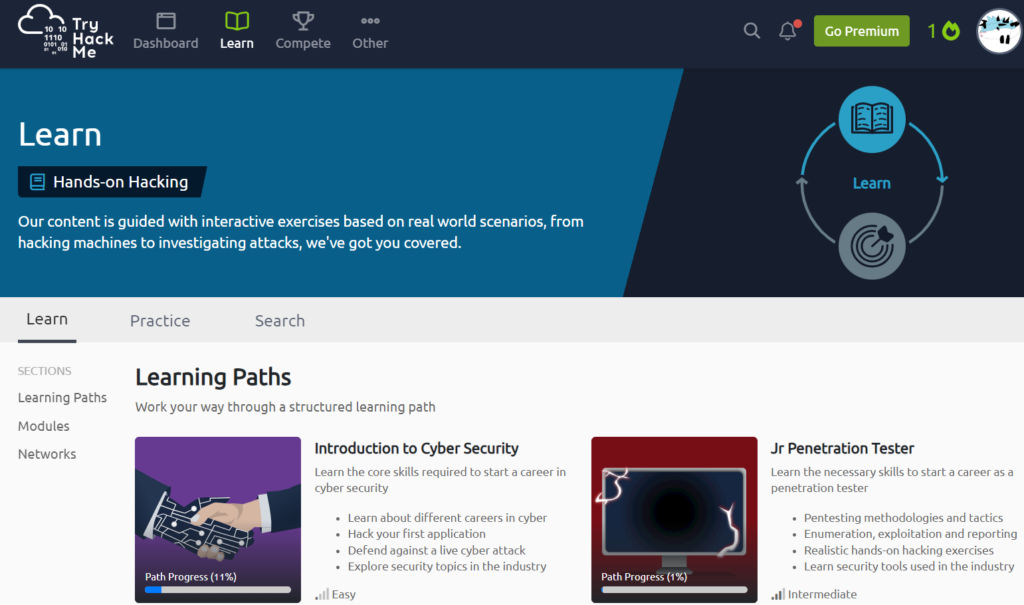Click the Dashboard window icon
Viewport: 1024px width, 605px height.
coord(166,21)
